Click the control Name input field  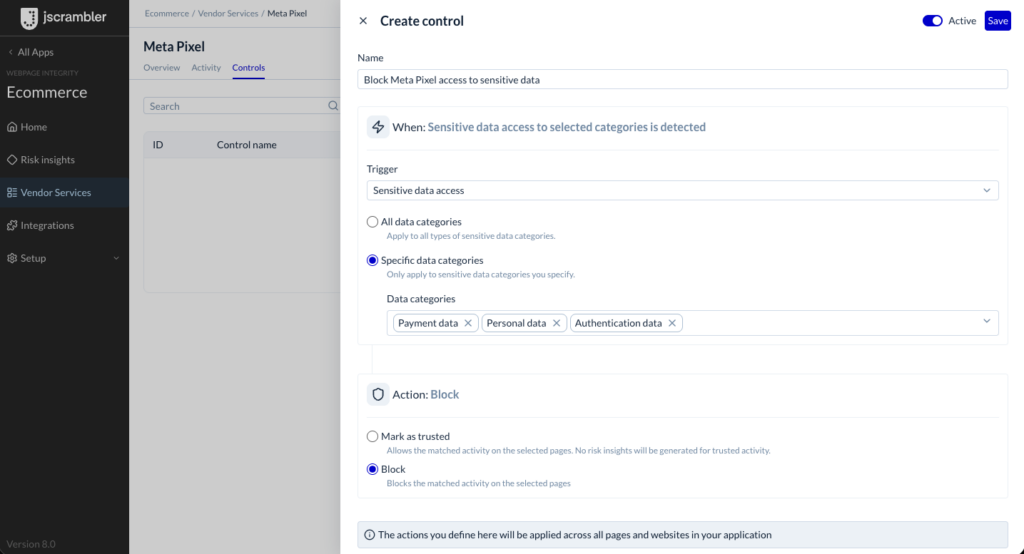coord(682,80)
